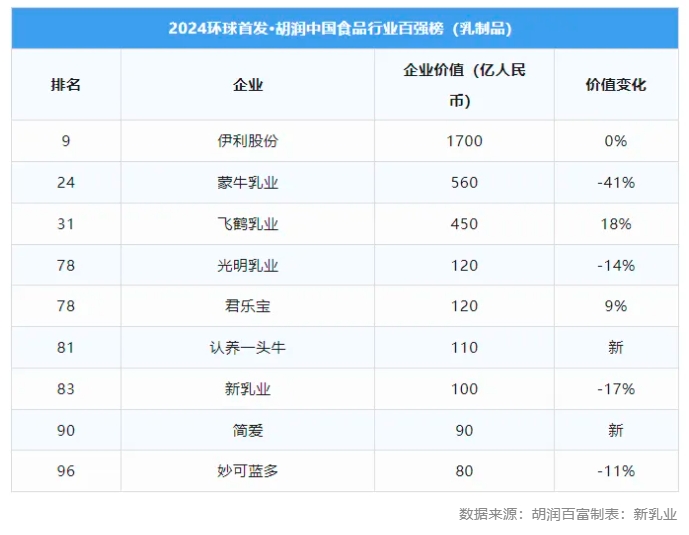Screen dimensions: 689x535
Task: Select the value 100
Action: 464,389
